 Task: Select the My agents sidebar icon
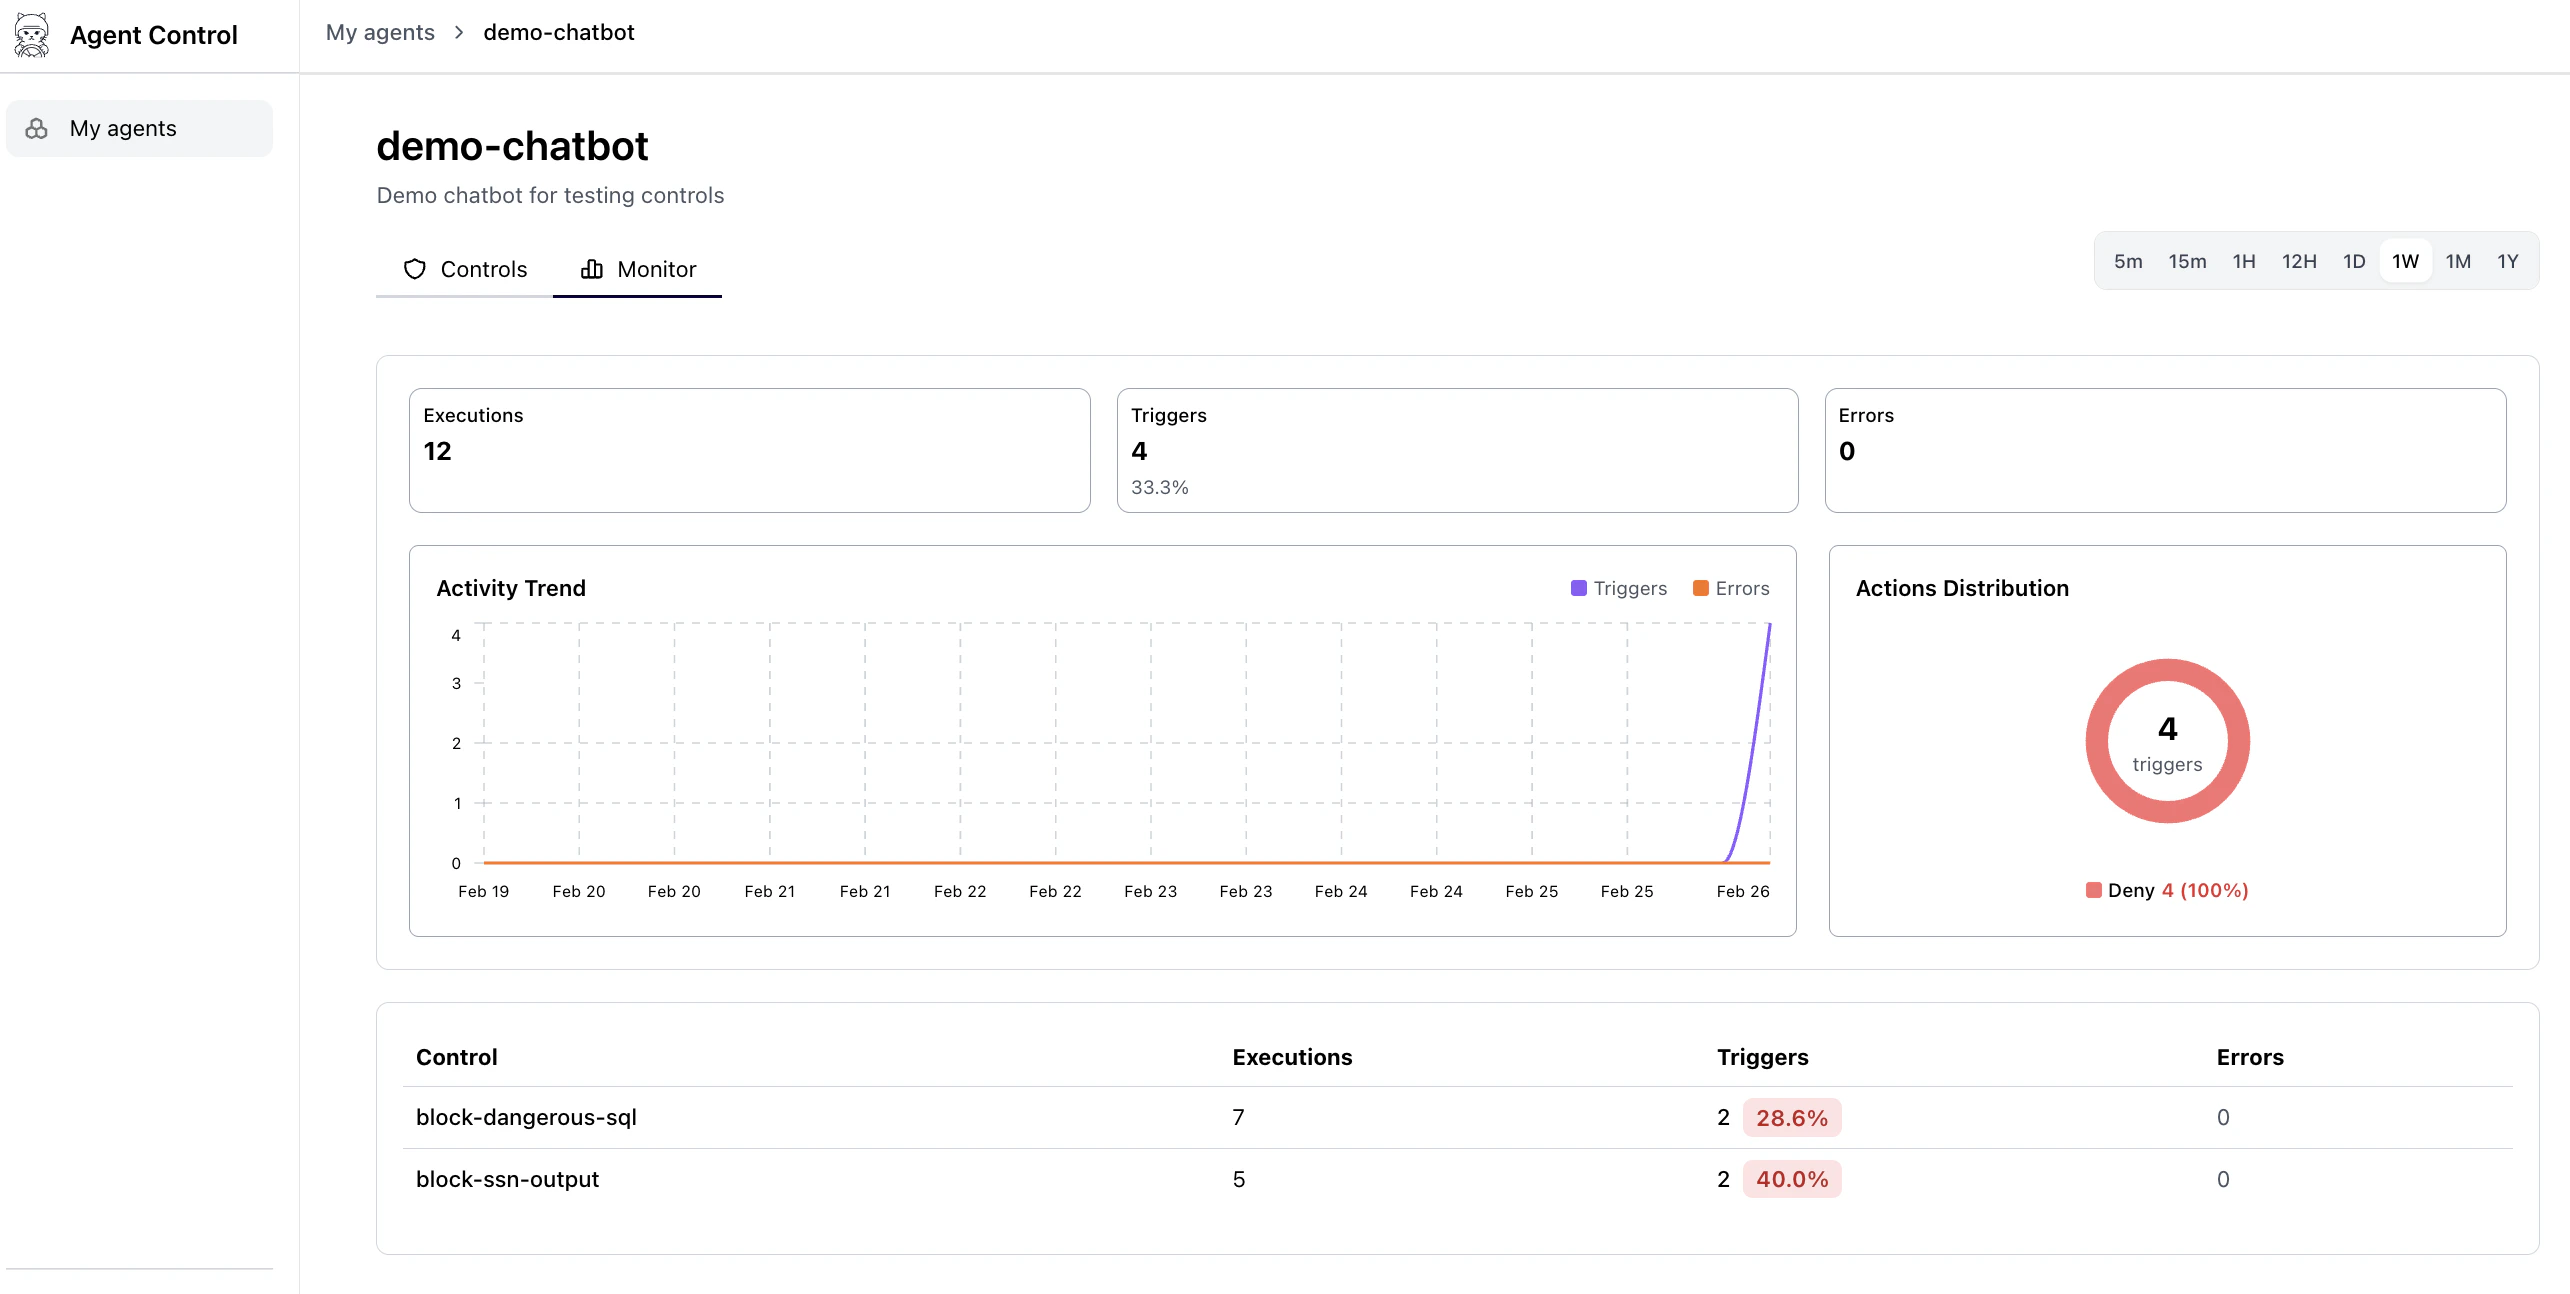[x=36, y=128]
